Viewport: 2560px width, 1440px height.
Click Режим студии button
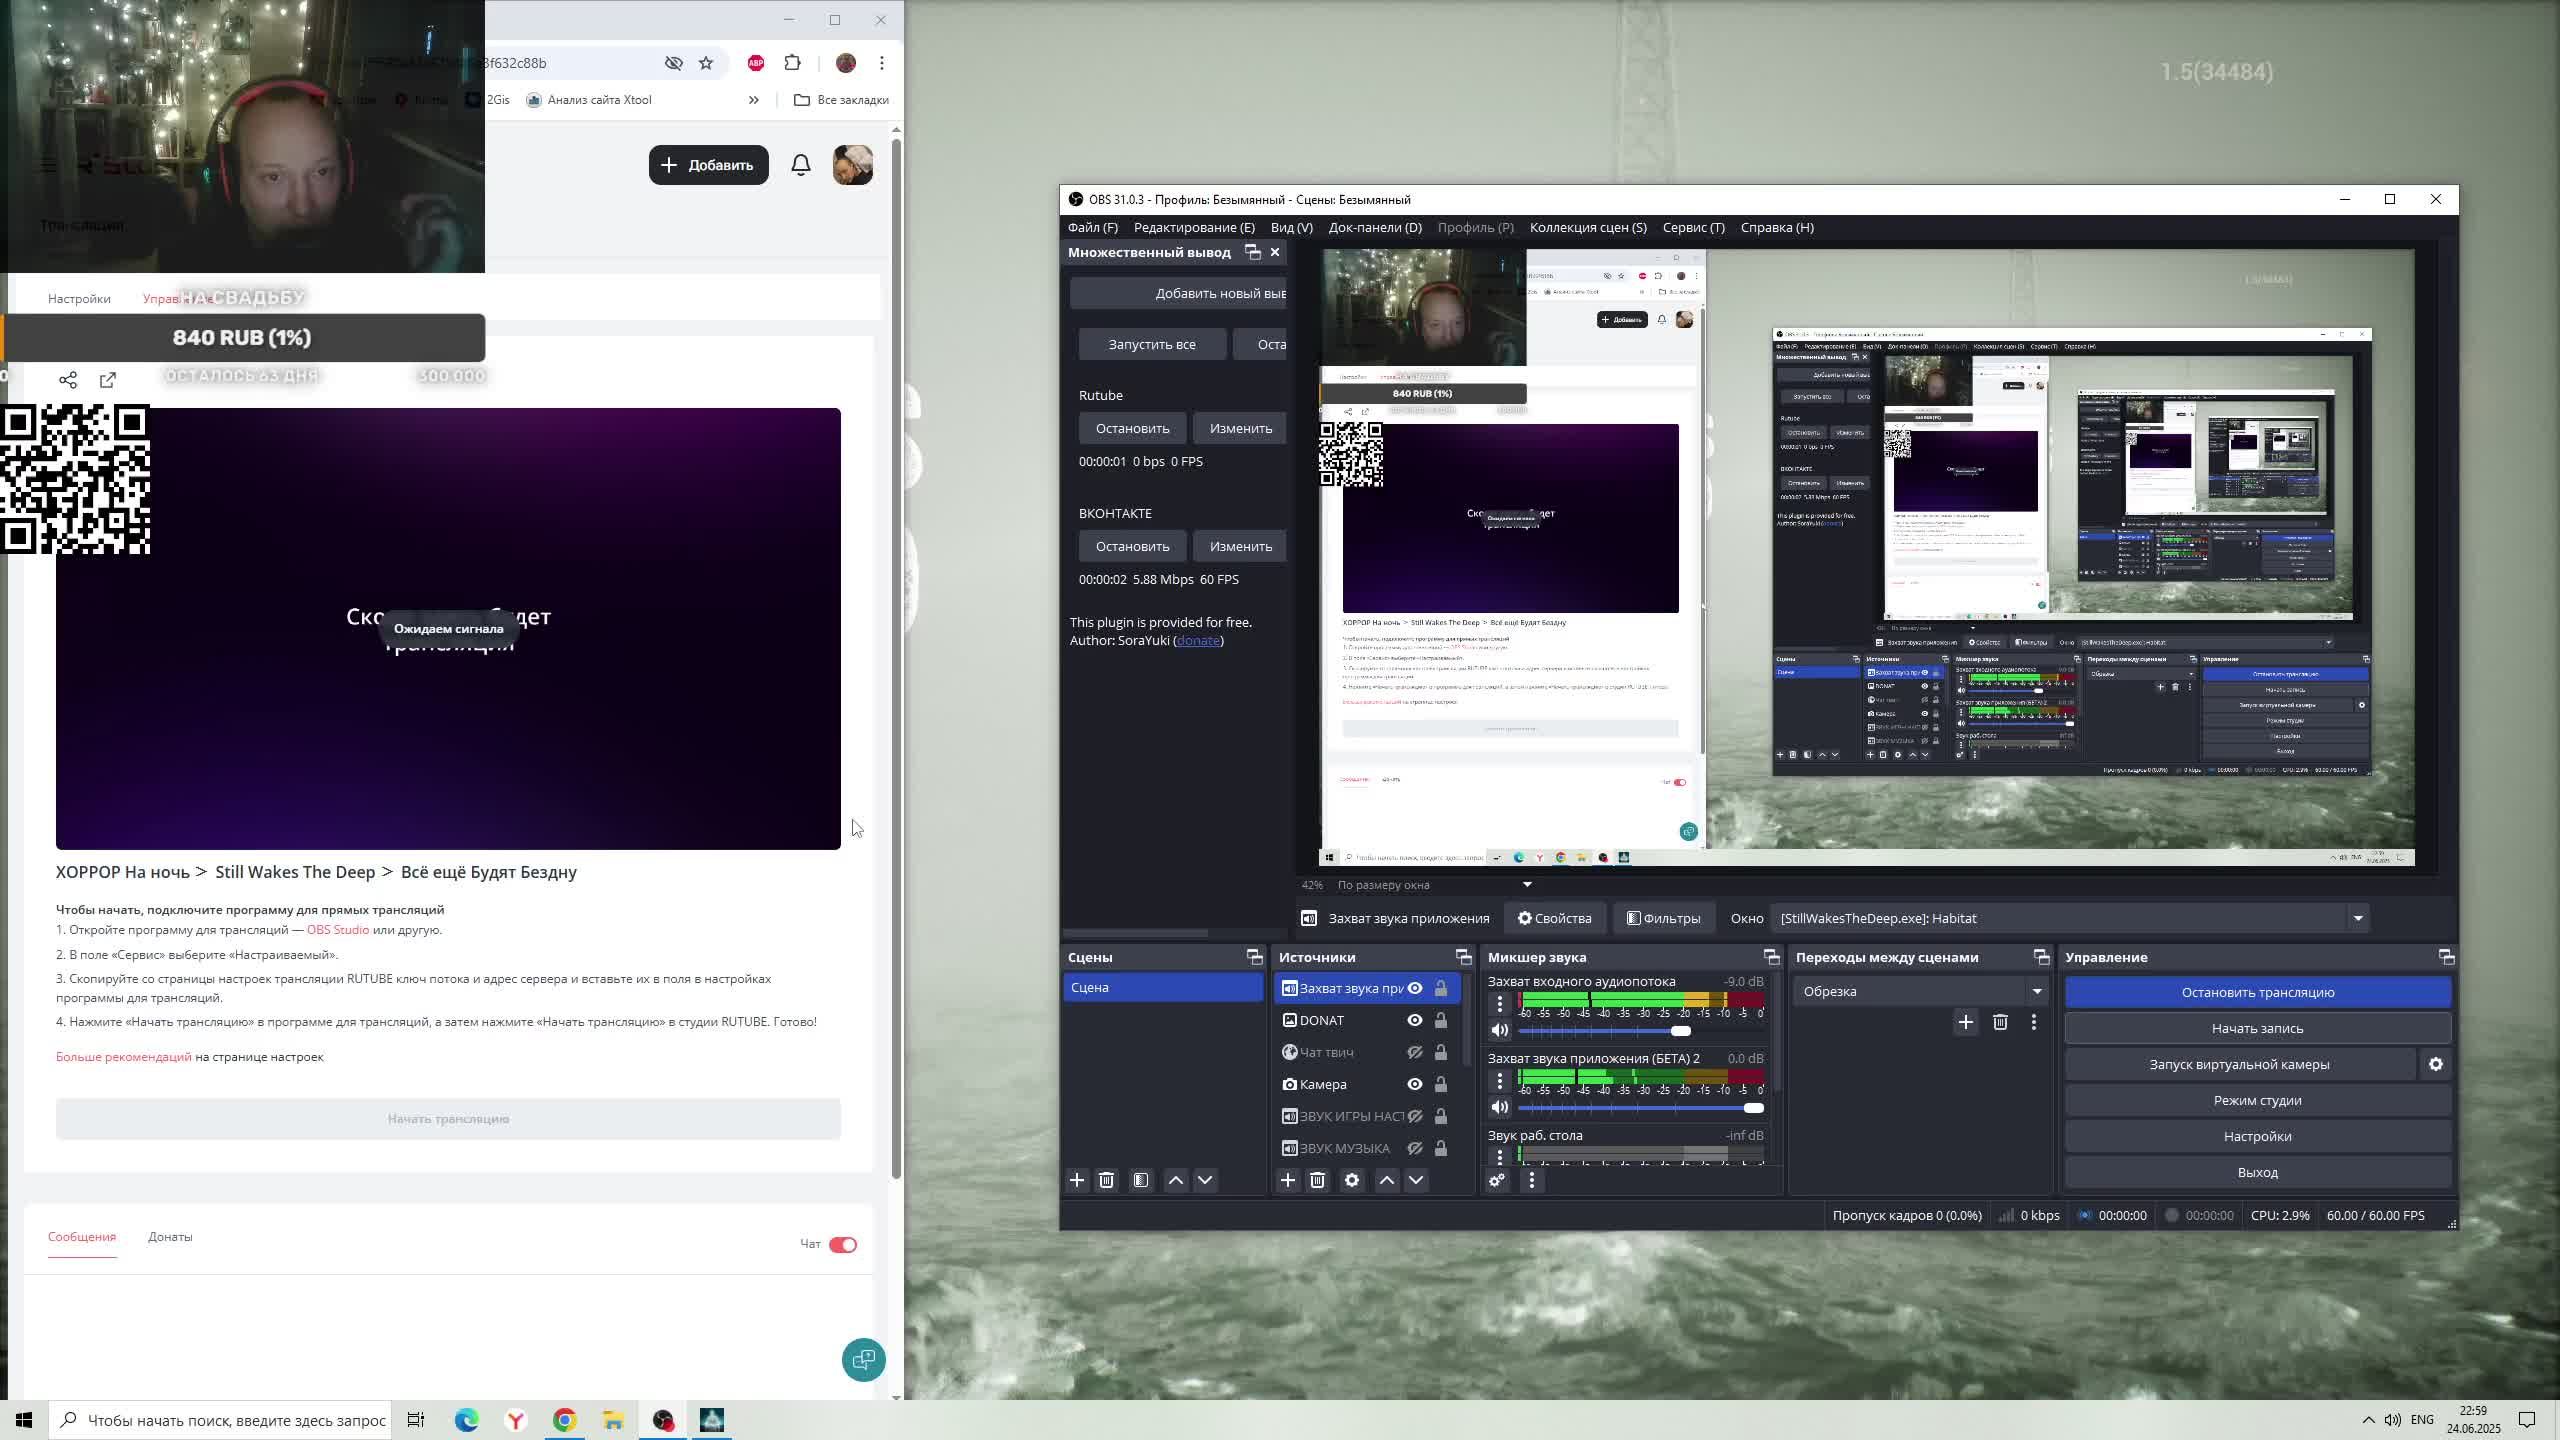2258,1100
